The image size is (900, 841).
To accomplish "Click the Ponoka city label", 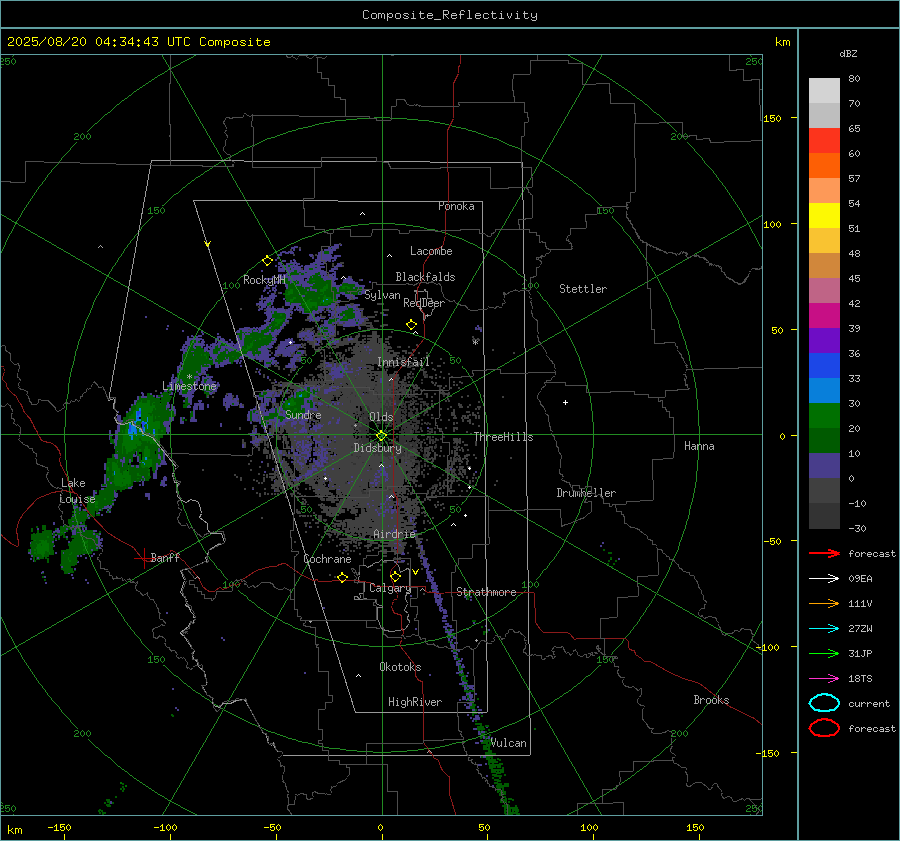I will 456,206.
